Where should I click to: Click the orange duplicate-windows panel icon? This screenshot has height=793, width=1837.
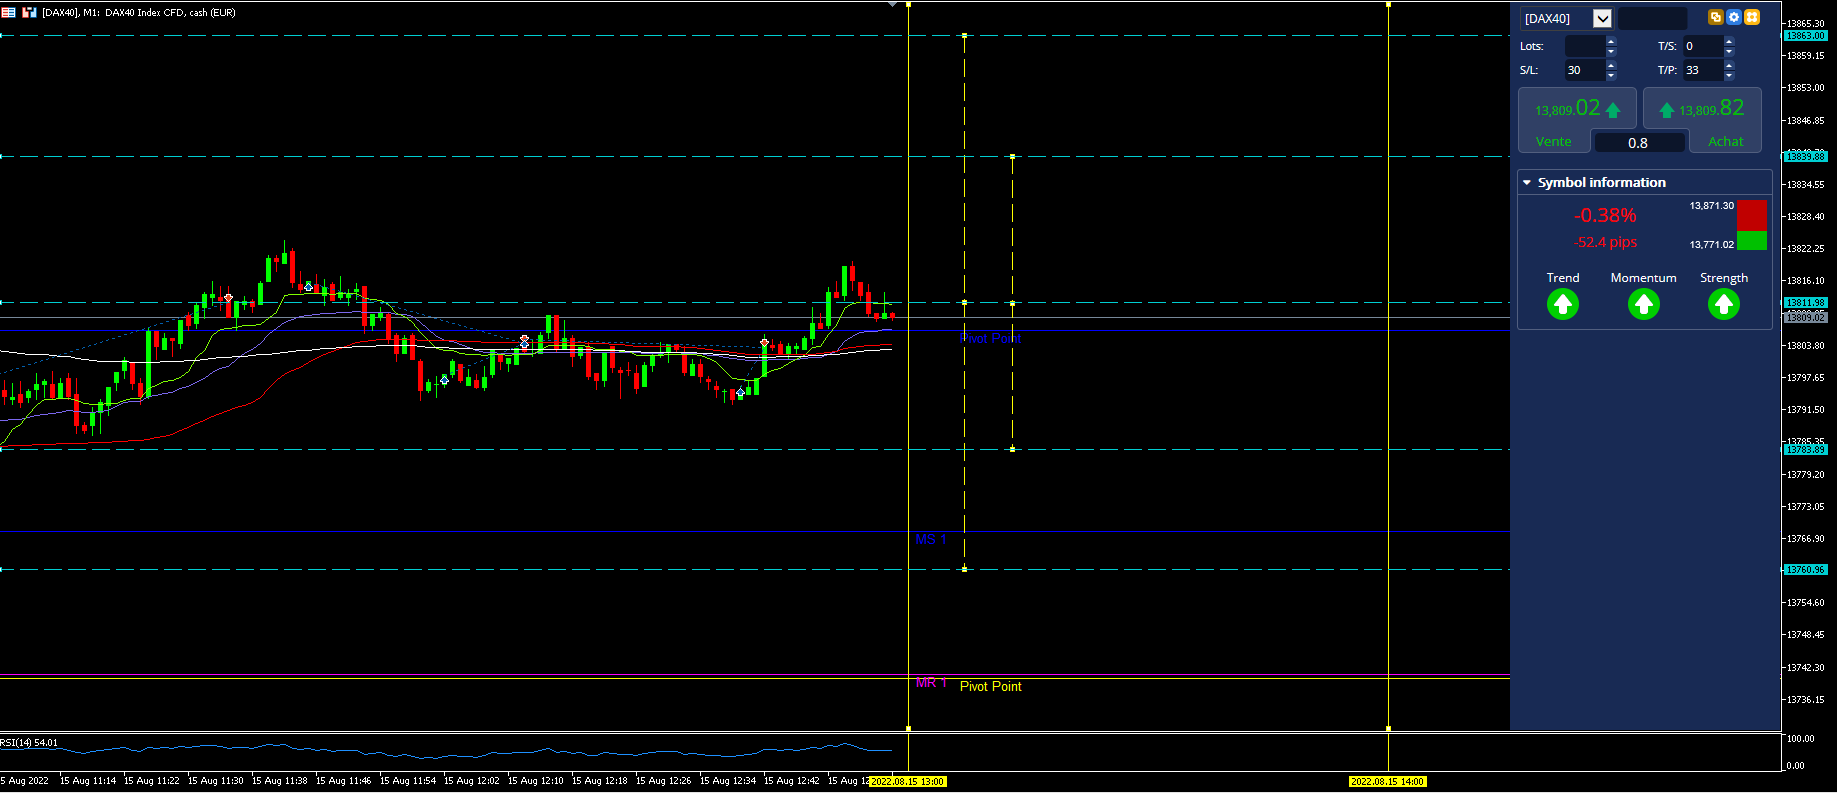(x=1716, y=17)
